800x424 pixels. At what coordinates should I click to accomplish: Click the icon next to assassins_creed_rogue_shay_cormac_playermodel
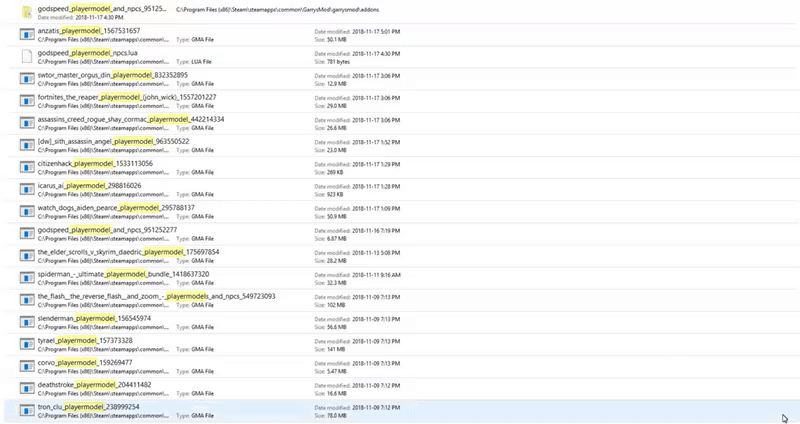[x=27, y=123]
